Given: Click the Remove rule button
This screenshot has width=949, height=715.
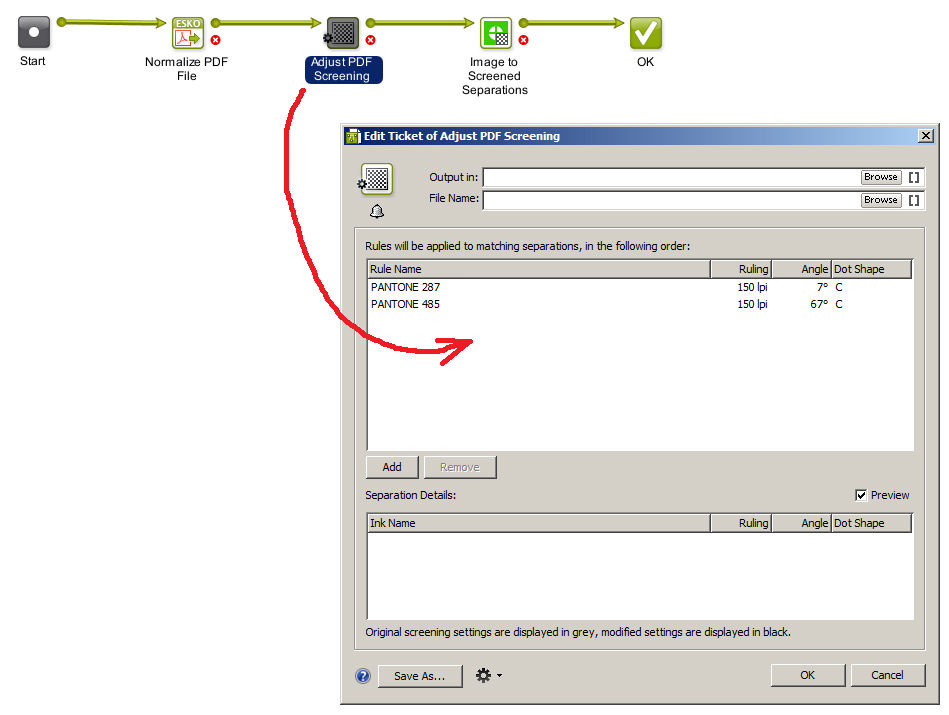Looking at the screenshot, I should (460, 467).
